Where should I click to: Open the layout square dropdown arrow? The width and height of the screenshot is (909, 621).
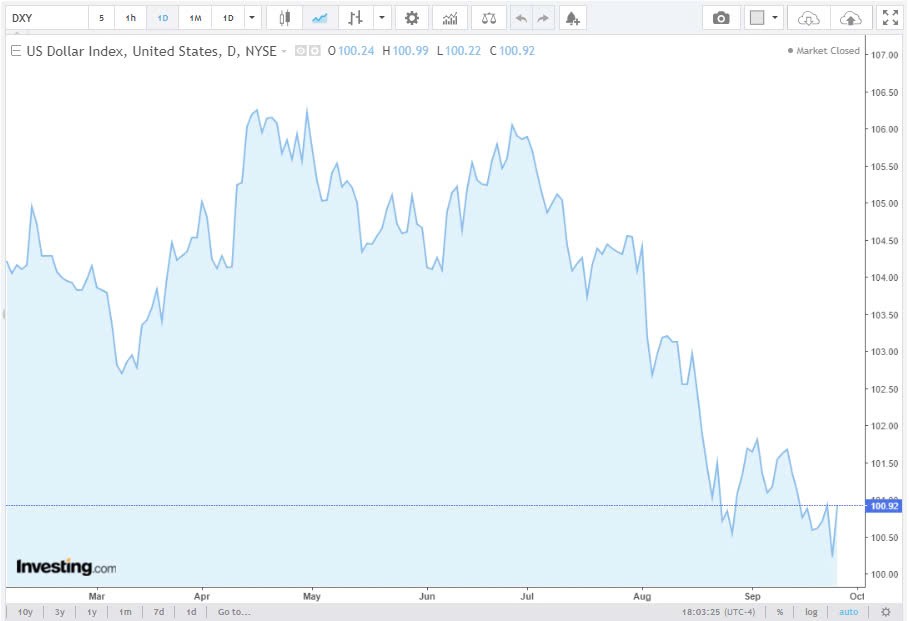[x=775, y=18]
